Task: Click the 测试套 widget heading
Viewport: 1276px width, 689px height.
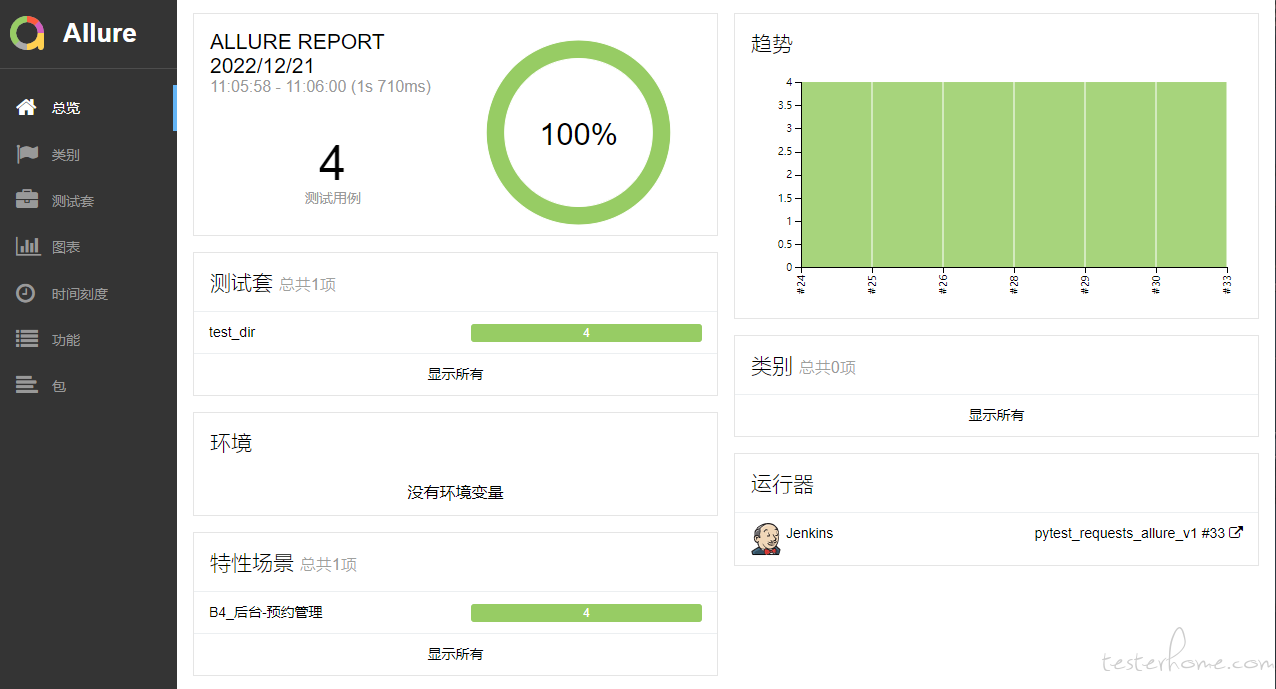Action: coord(241,283)
